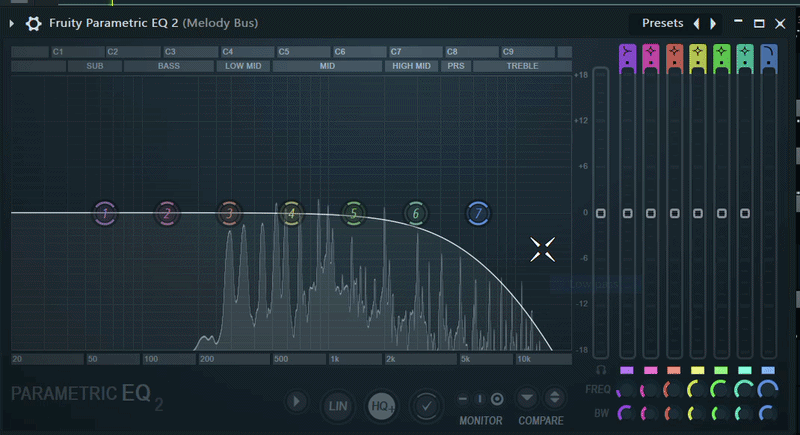Click the HIGH MID frequency range label
800x435 pixels.
click(x=411, y=66)
